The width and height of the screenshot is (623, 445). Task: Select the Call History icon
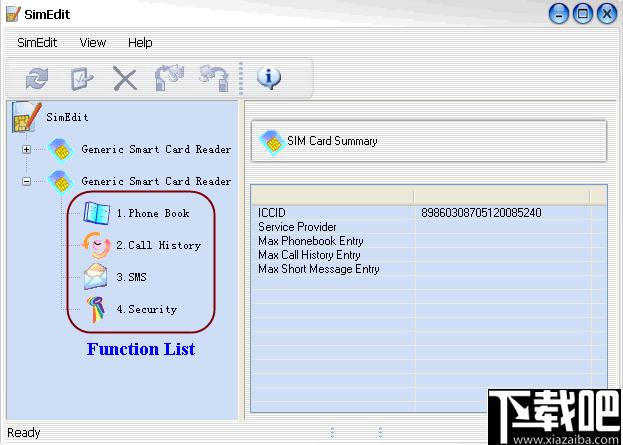click(x=97, y=245)
